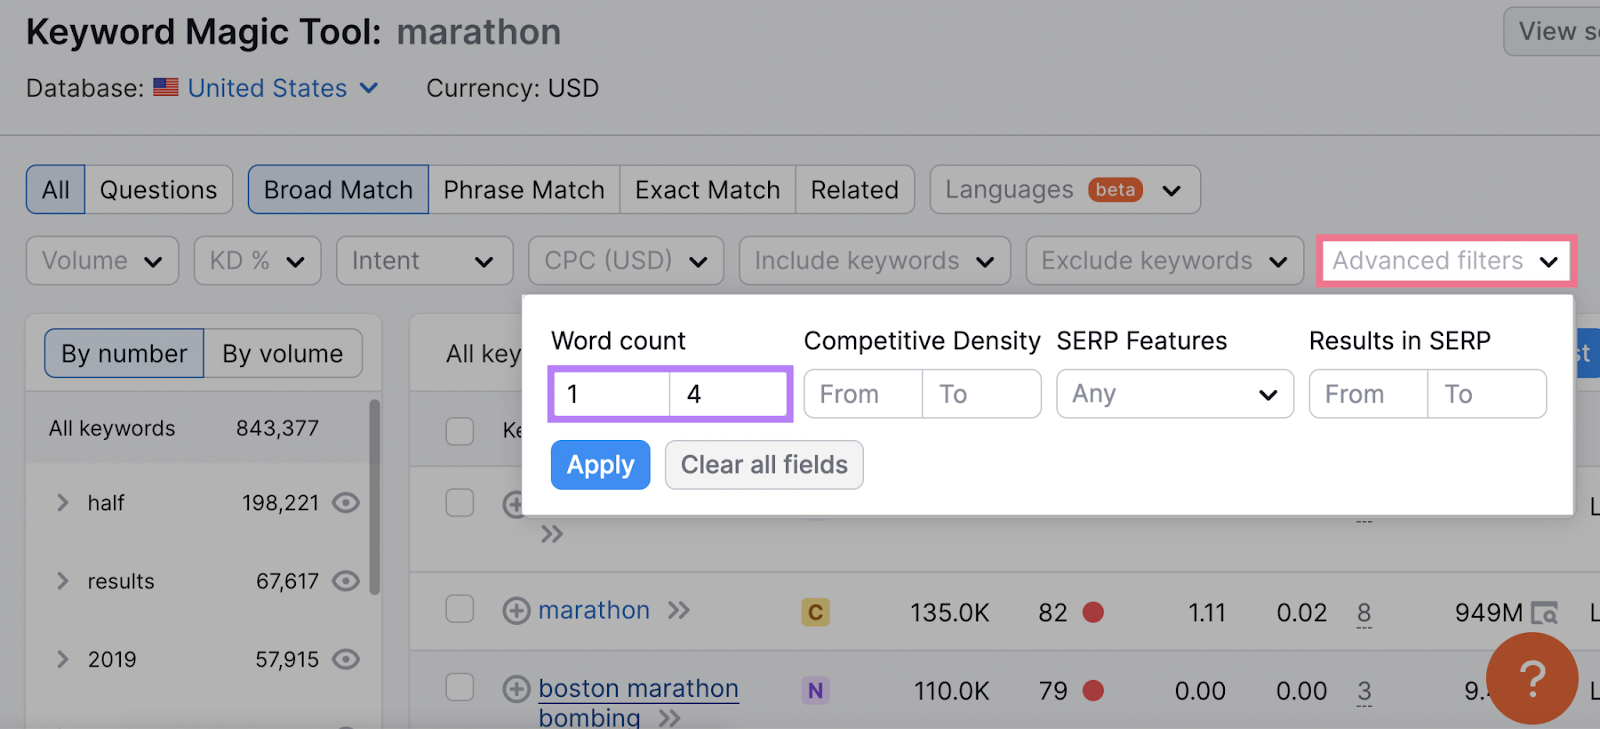This screenshot has height=729, width=1600.
Task: Select the Questions tab
Action: click(x=158, y=190)
